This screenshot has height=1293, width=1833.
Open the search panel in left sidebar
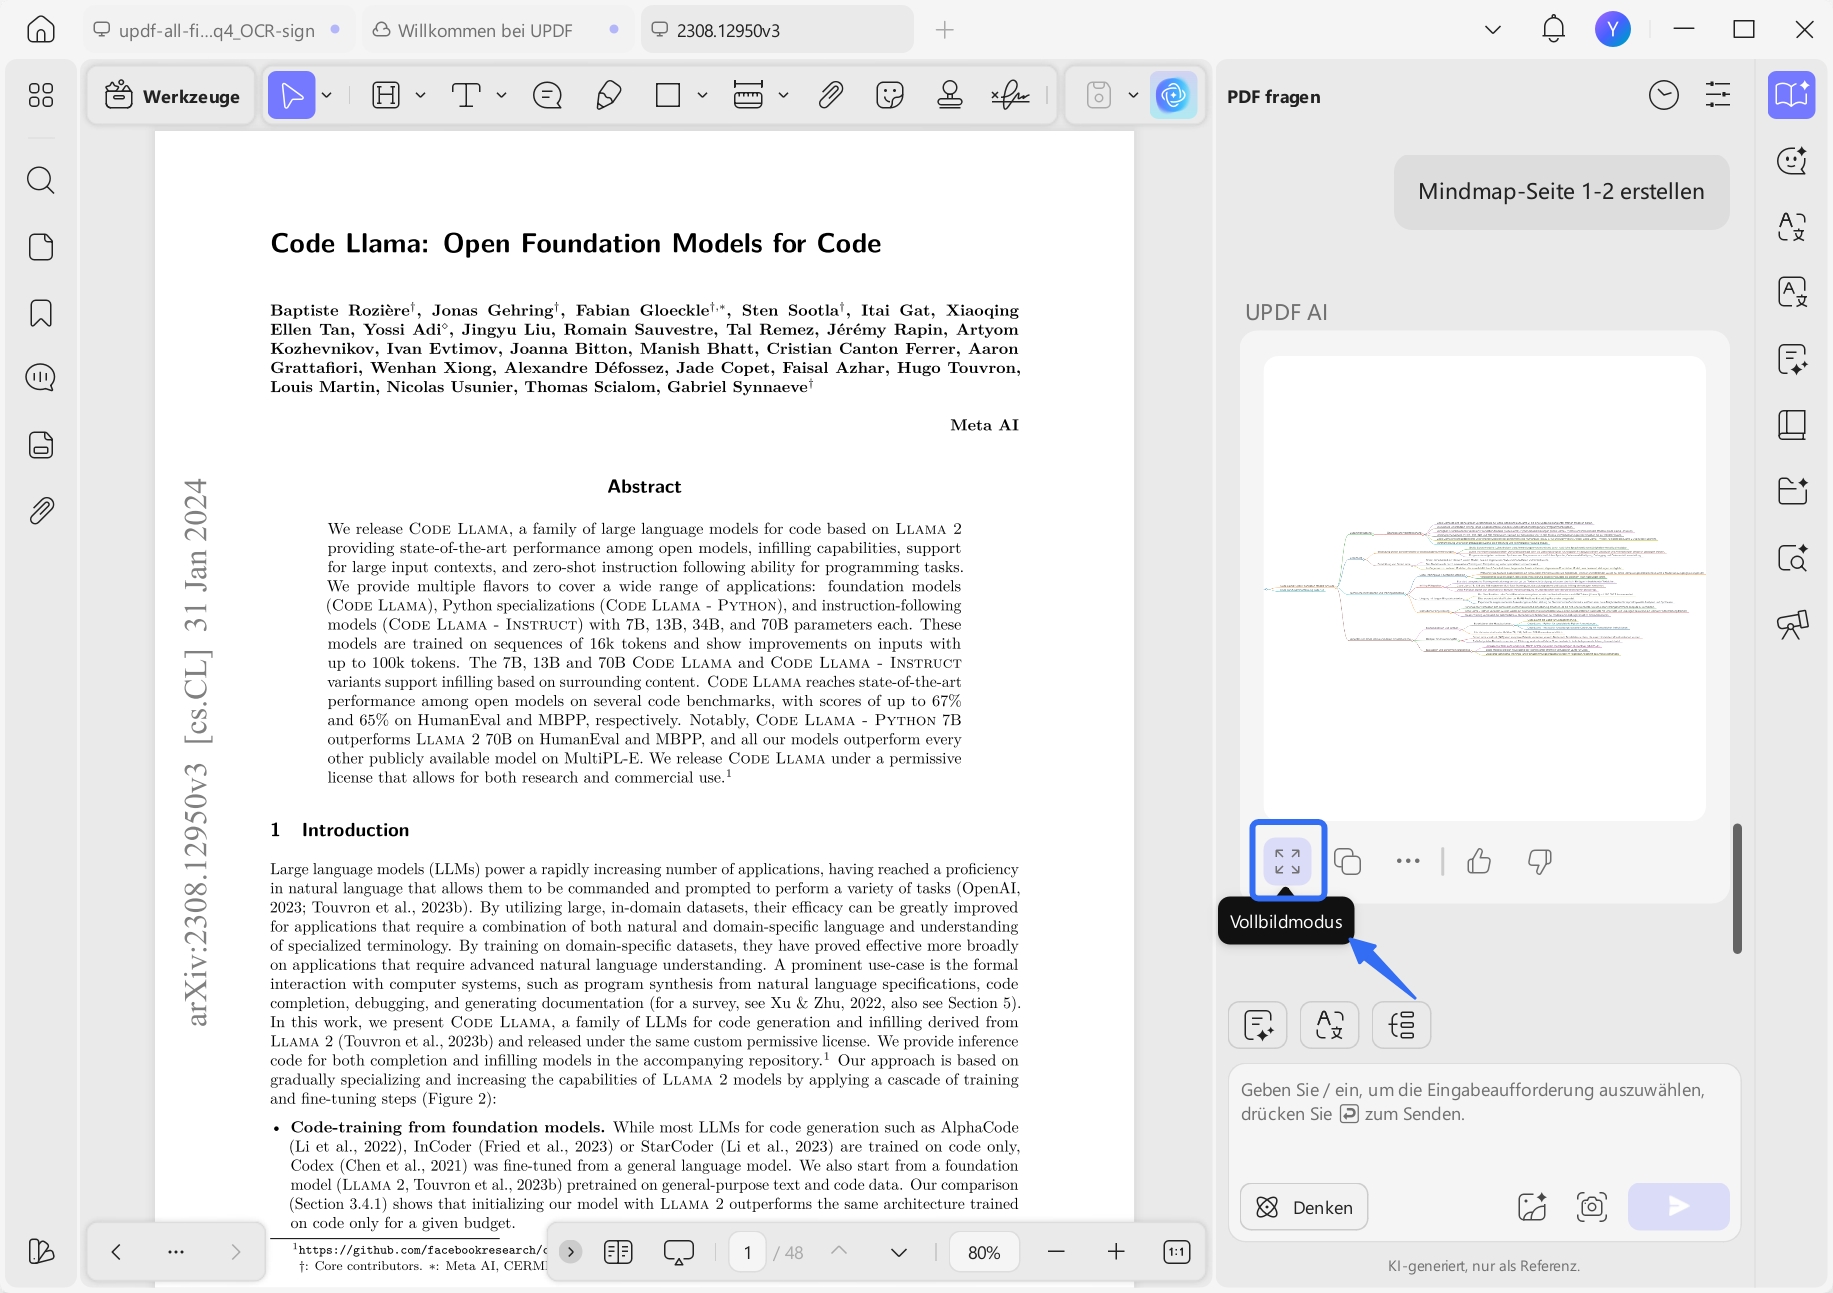point(41,180)
